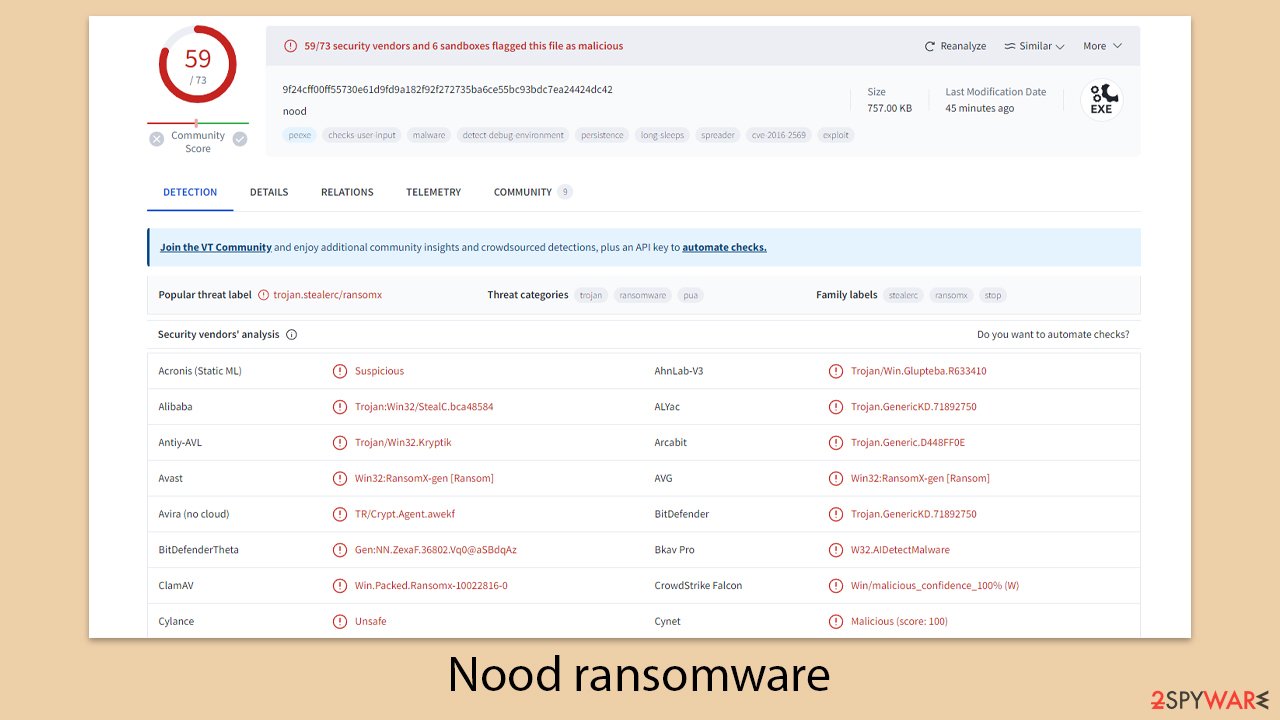1280x720 pixels.
Task: Open the More dropdown menu
Action: (1100, 45)
